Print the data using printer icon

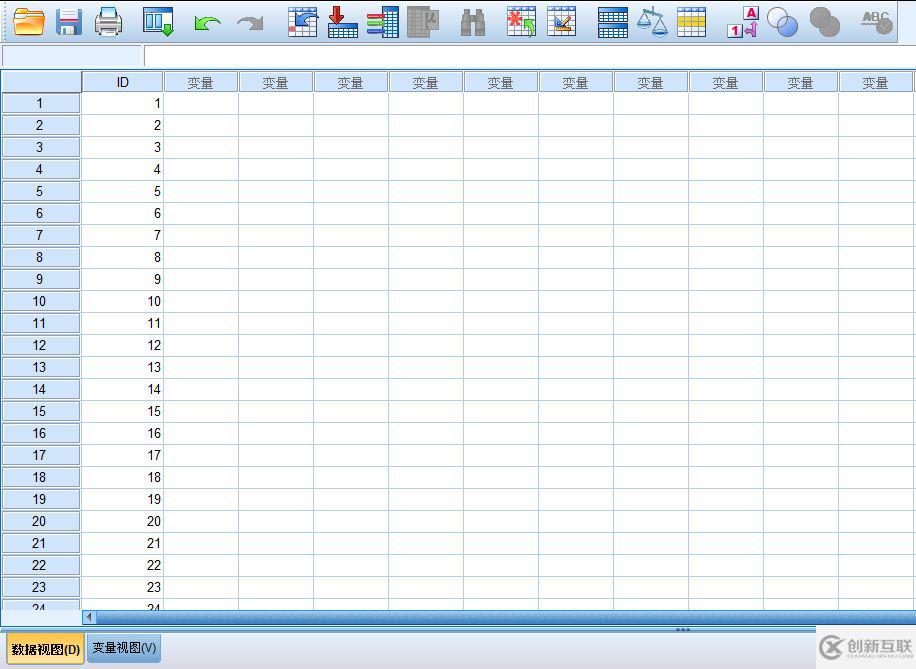tap(109, 22)
